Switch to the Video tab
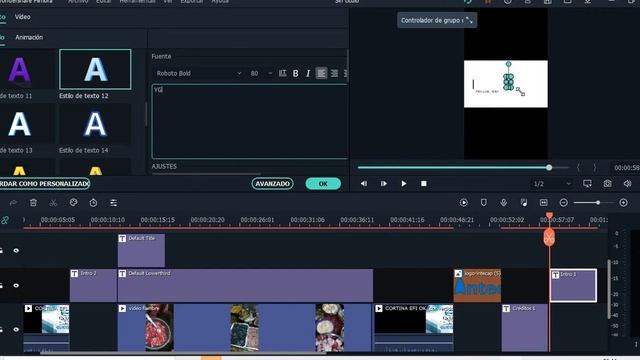Viewport: 640px width, 360px height. coord(22,17)
